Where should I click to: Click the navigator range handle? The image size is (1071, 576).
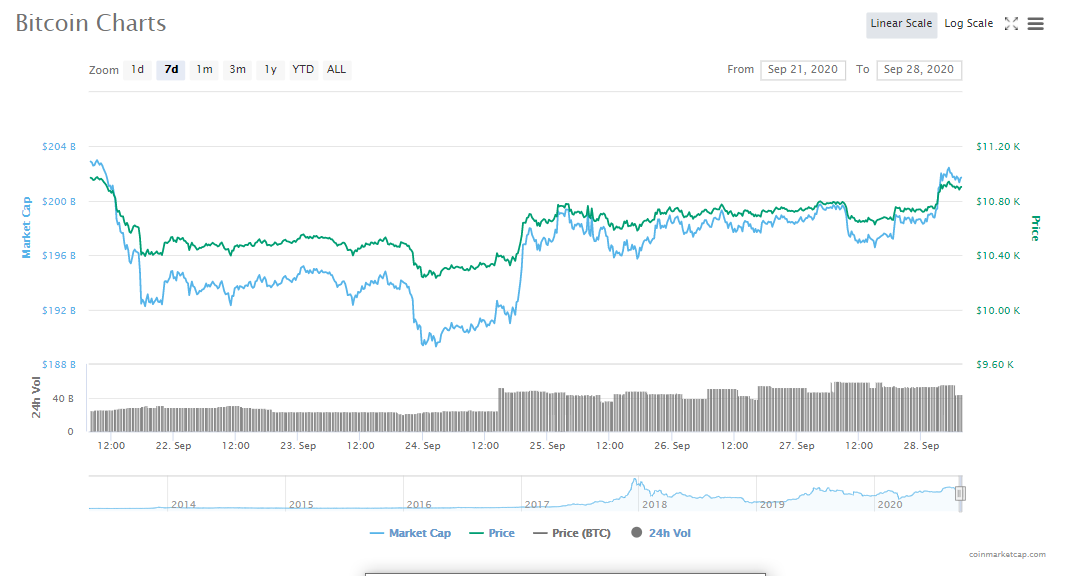pyautogui.click(x=960, y=493)
